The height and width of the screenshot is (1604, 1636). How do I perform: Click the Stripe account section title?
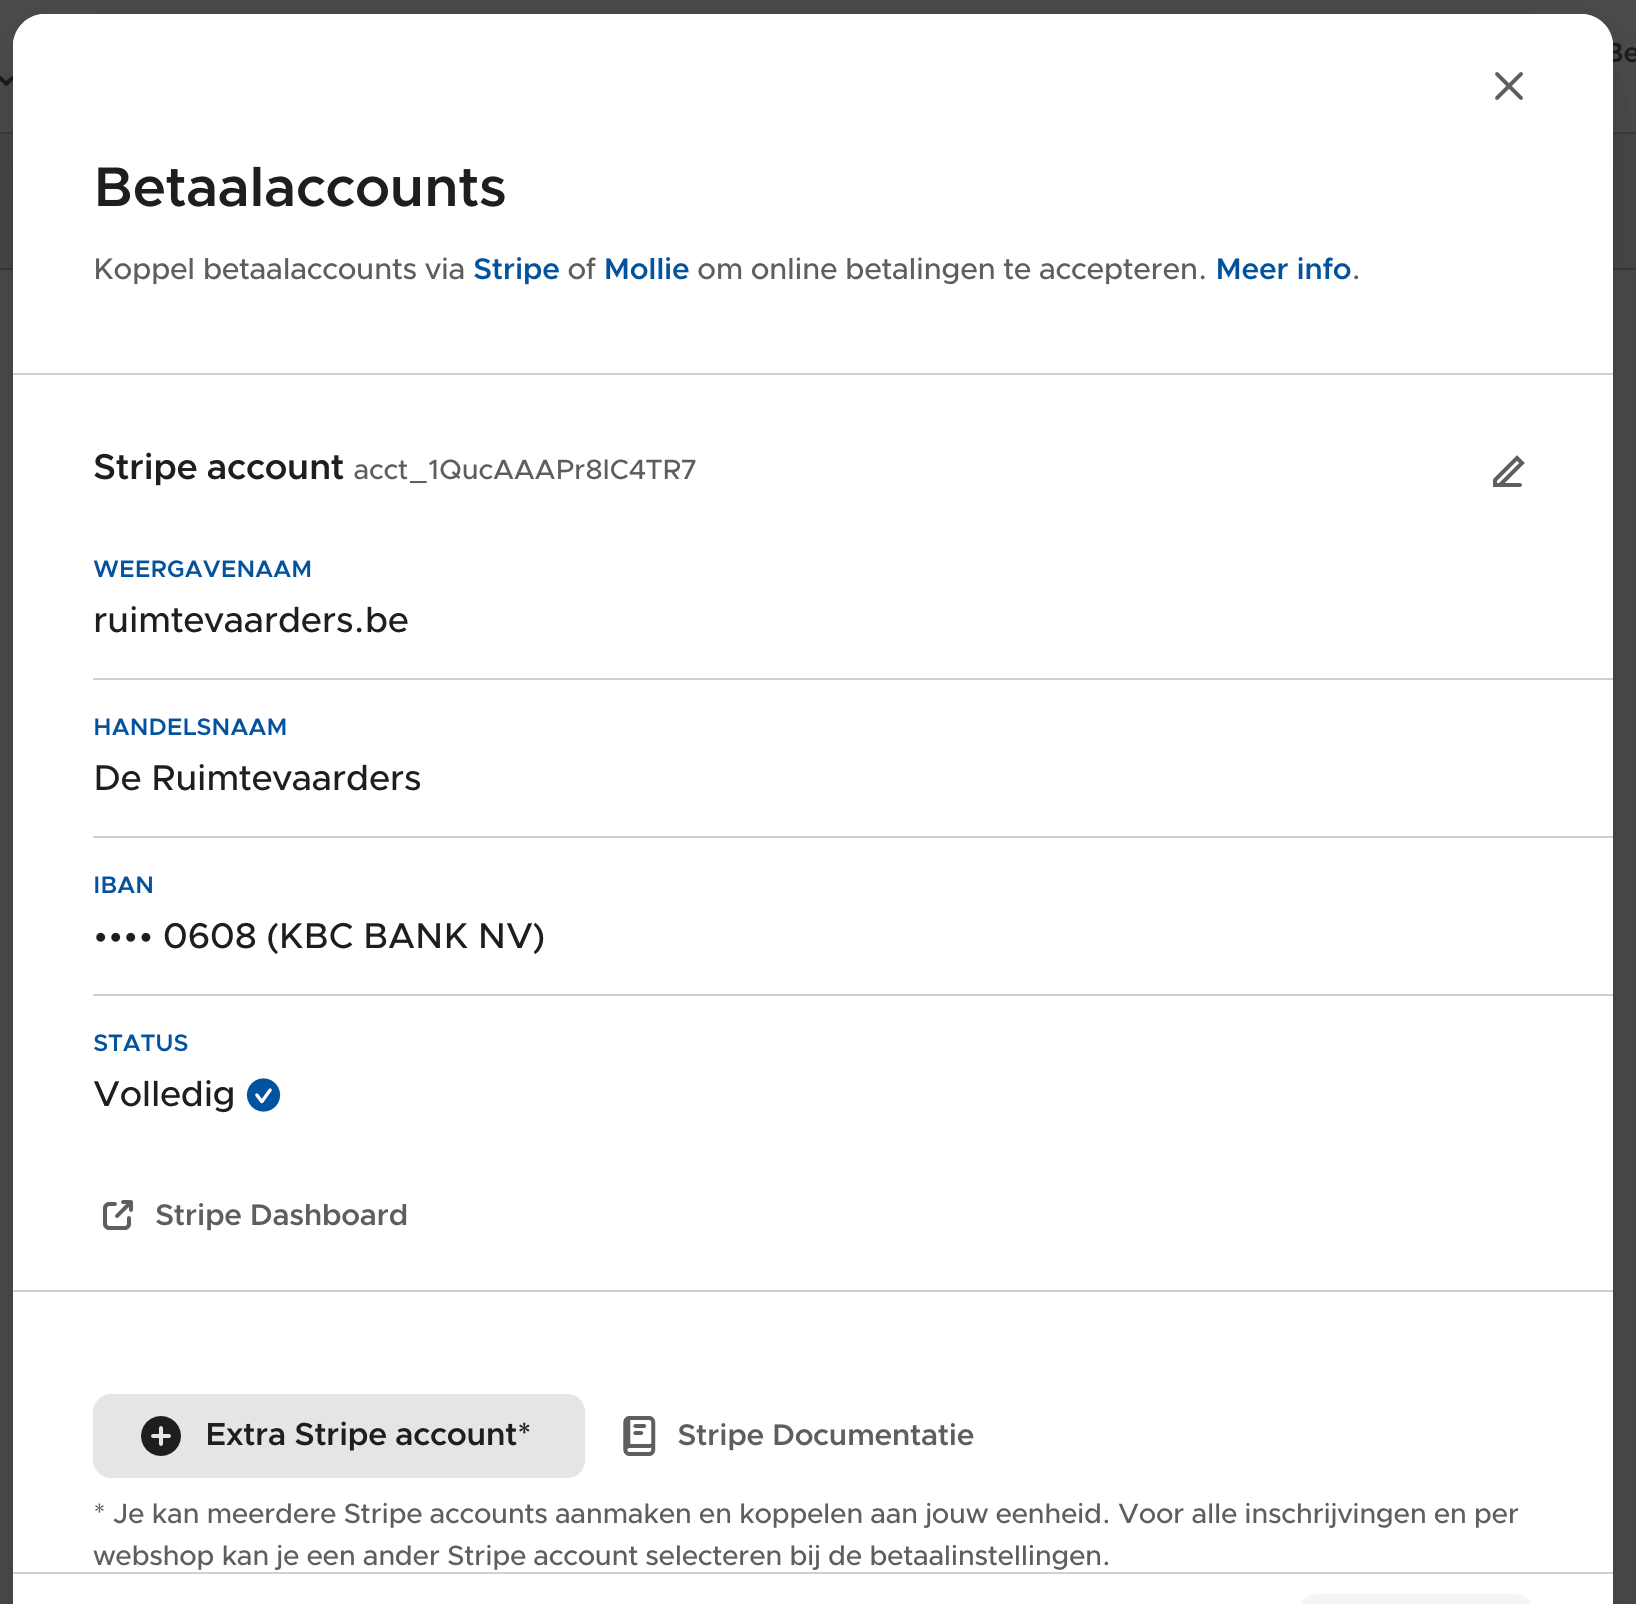click(218, 467)
